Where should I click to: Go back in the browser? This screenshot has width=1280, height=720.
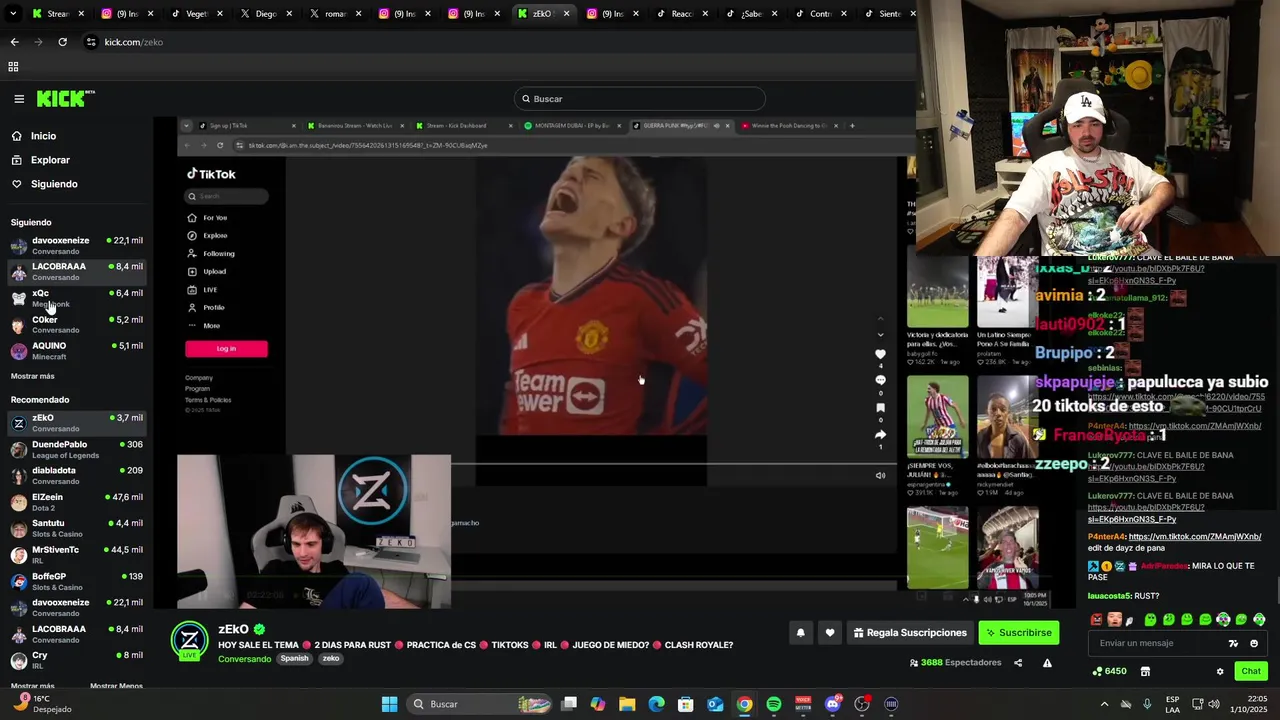[14, 42]
